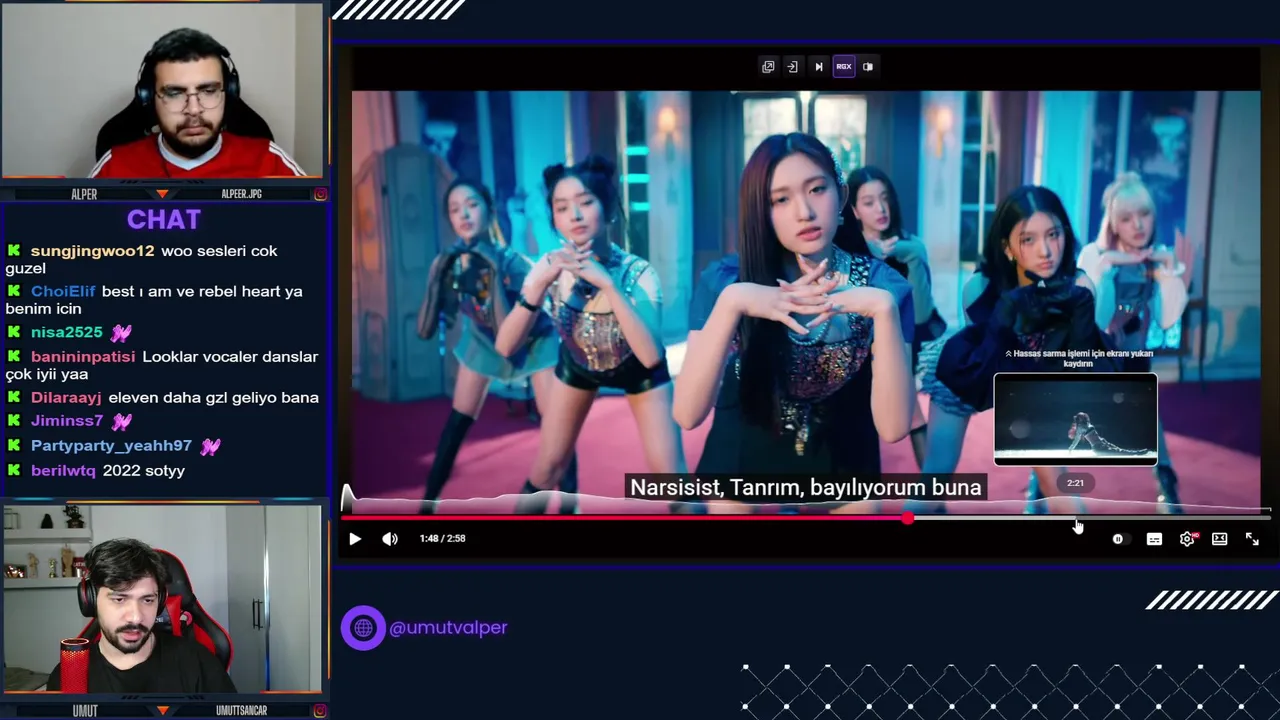This screenshot has width=1280, height=720.
Task: Toggle subtitles with the captions icon
Action: 1154,539
